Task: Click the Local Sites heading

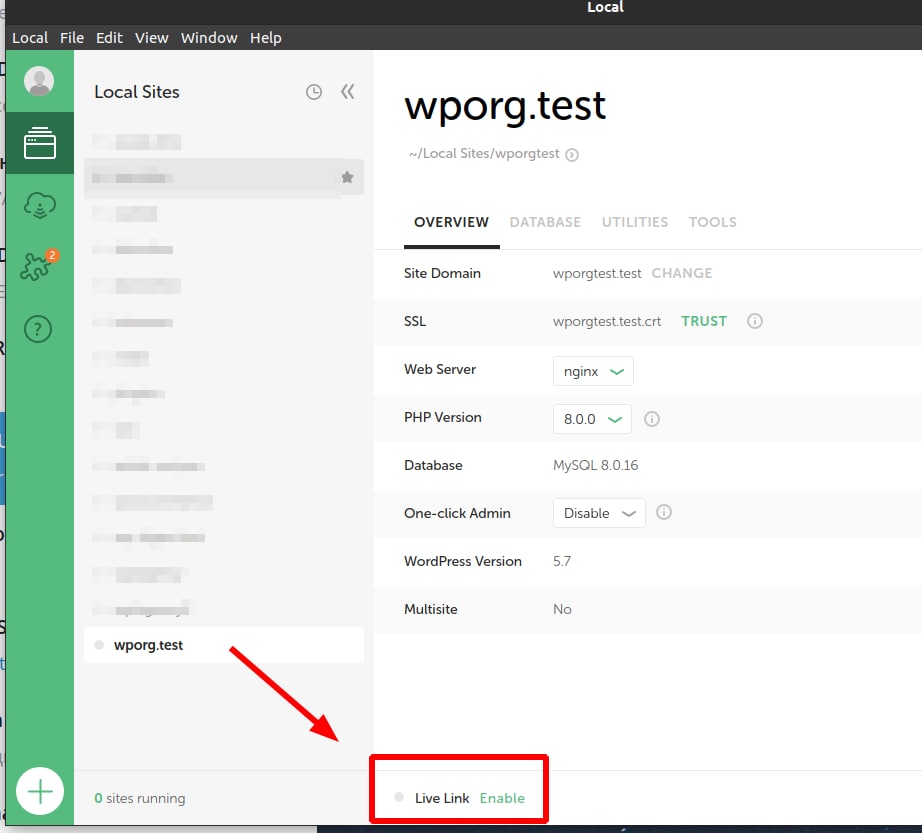Action: pyautogui.click(x=137, y=92)
